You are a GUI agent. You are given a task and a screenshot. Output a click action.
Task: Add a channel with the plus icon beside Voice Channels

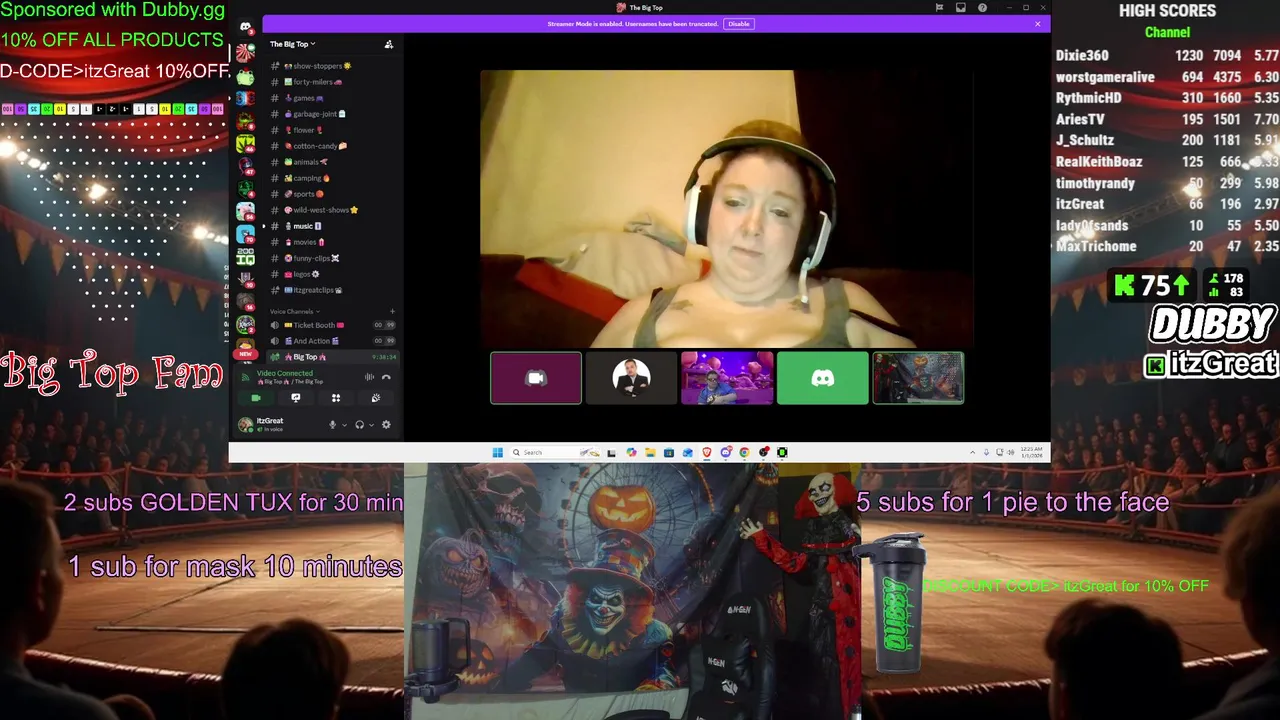pos(392,312)
